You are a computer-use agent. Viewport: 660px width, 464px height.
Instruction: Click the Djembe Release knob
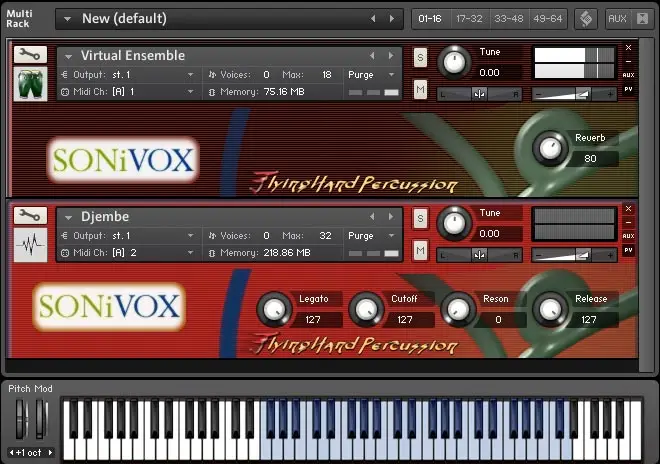pos(550,310)
